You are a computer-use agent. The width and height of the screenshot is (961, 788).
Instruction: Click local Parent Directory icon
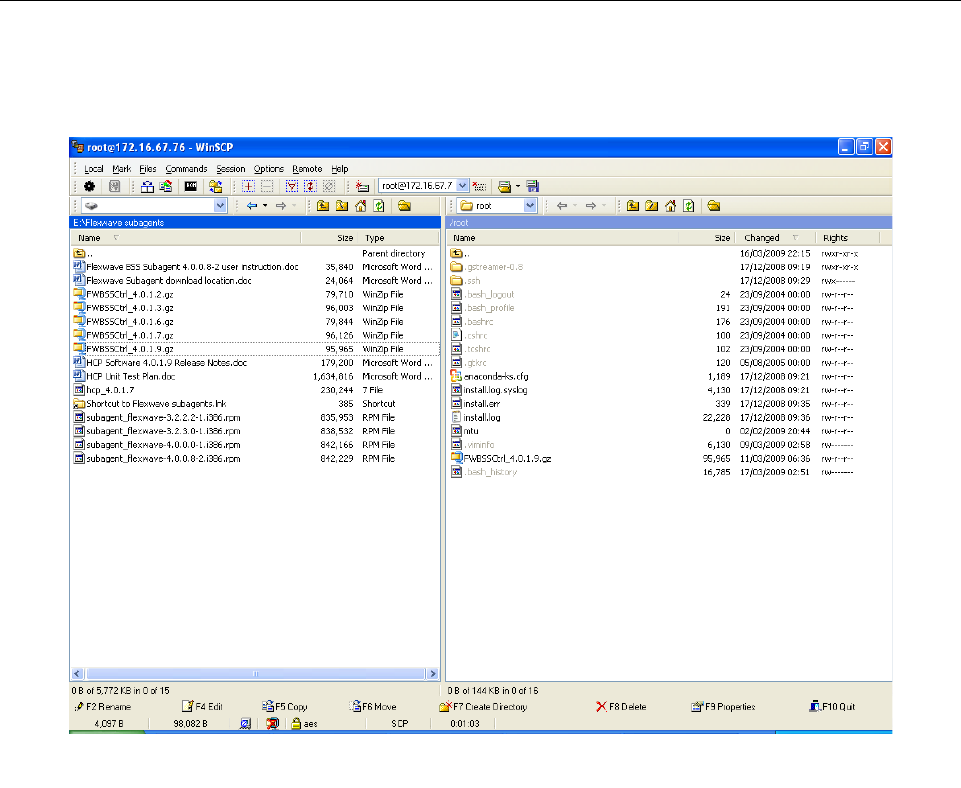pyautogui.click(x=323, y=206)
